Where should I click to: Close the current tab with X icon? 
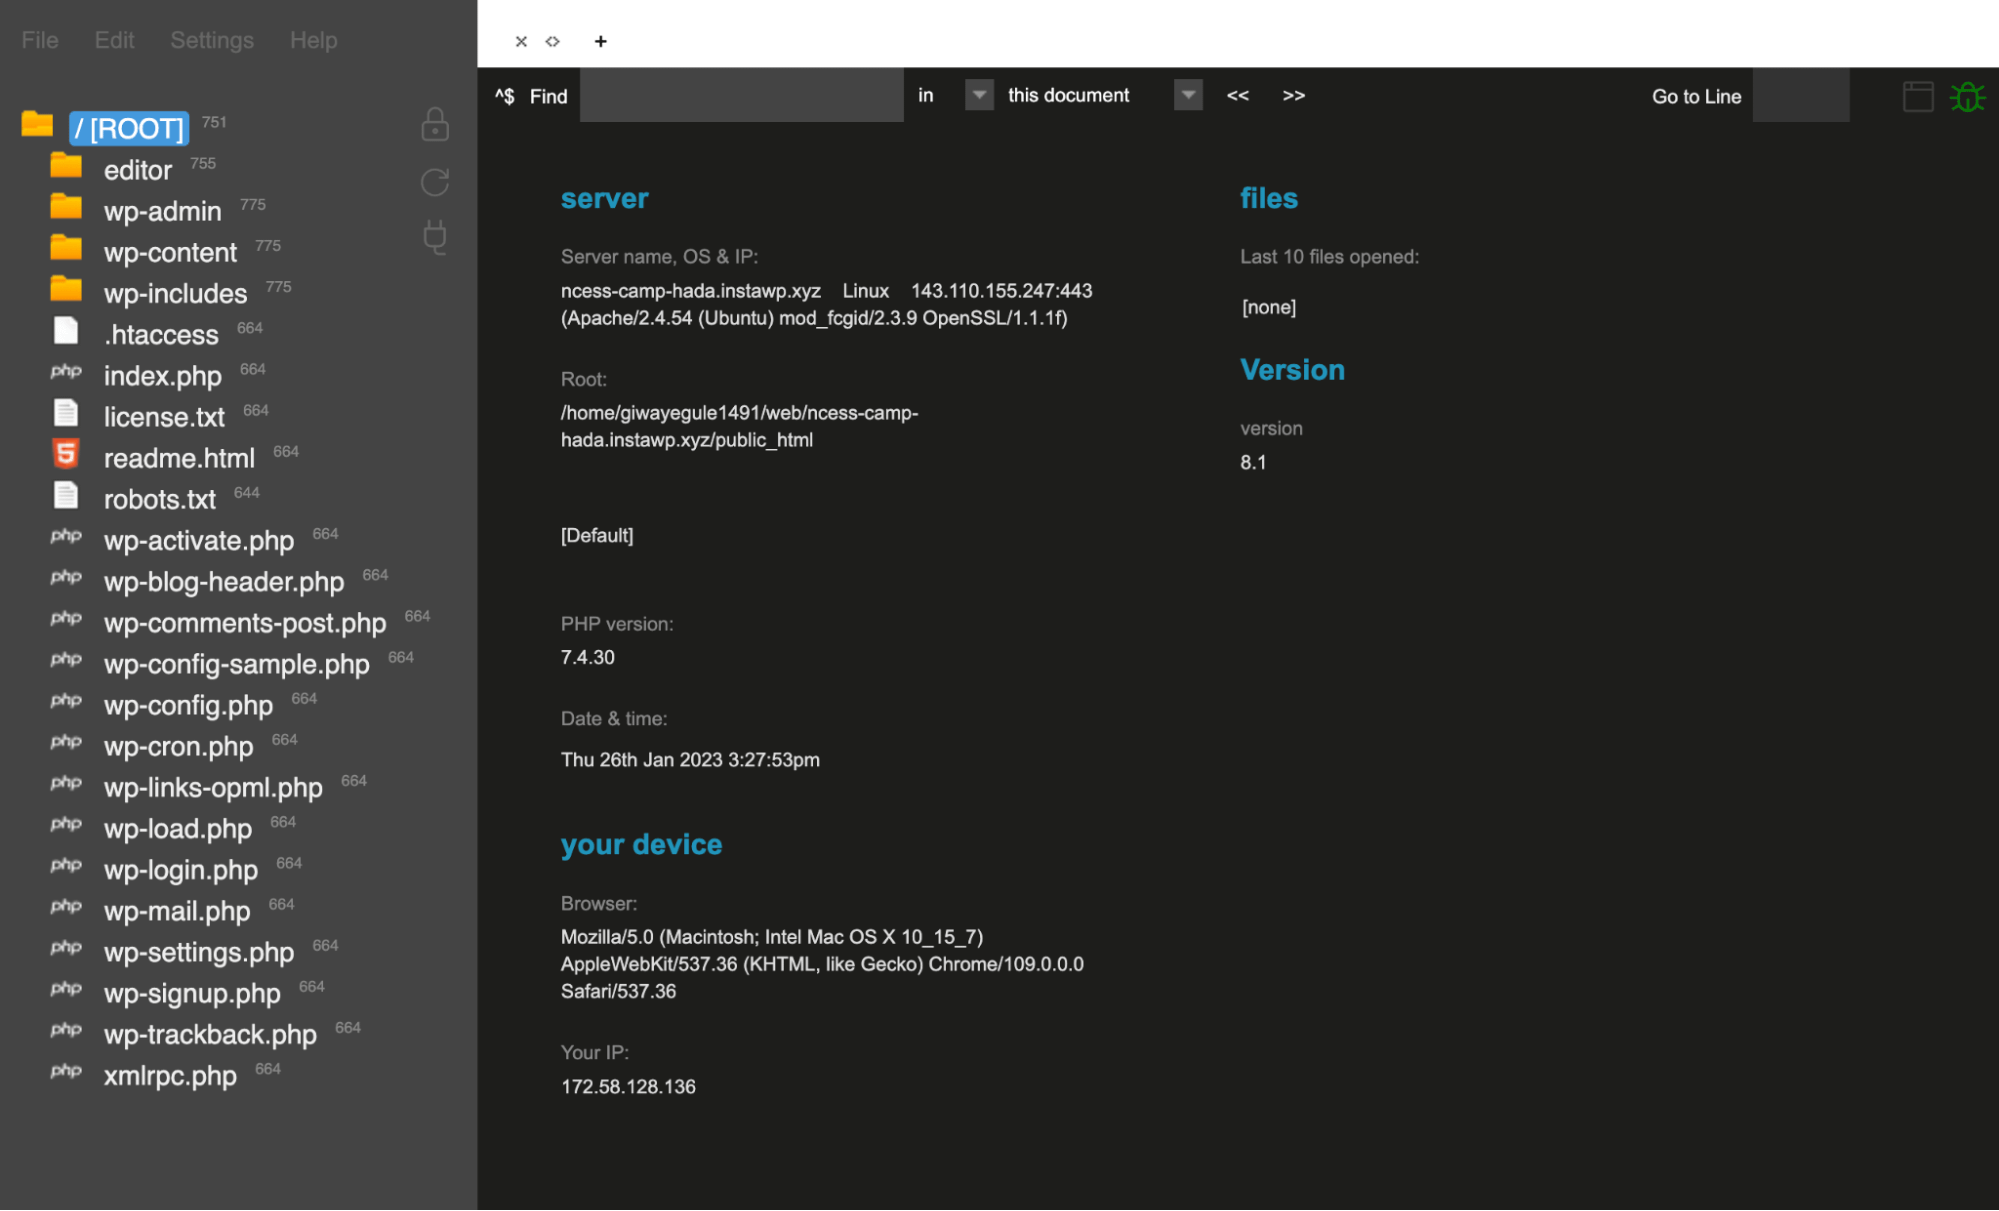(x=521, y=41)
